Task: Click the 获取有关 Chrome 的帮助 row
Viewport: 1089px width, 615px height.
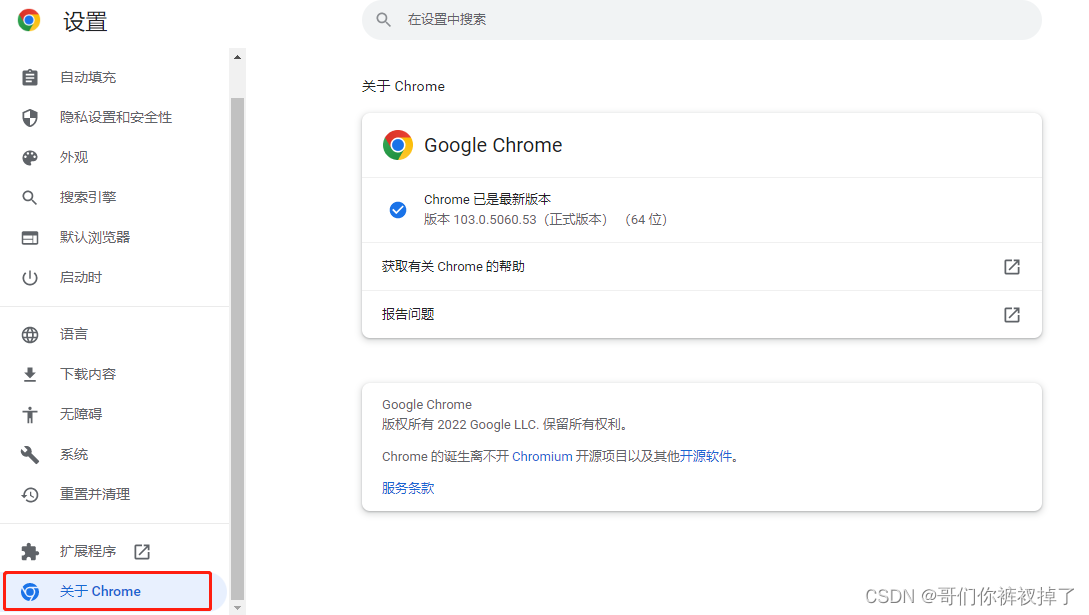Action: [701, 267]
